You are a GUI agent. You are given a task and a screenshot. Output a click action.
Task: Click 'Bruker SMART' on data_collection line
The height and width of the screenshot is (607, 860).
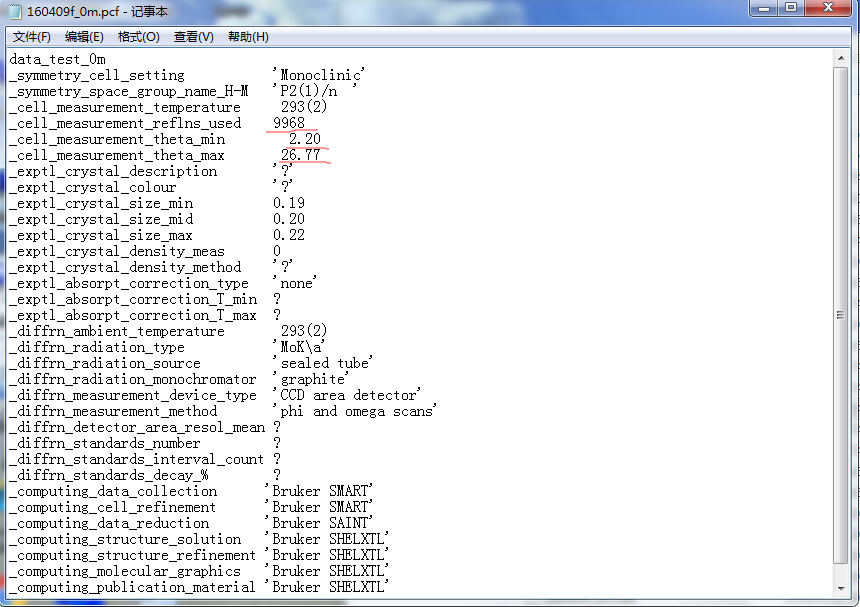click(319, 491)
